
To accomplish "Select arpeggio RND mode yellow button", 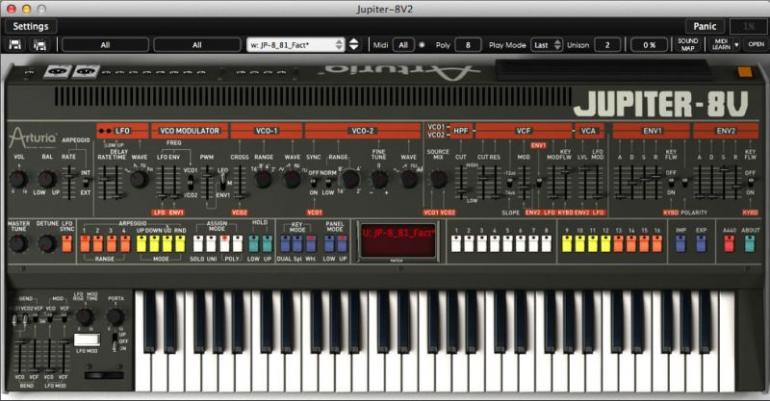I will click(180, 243).
